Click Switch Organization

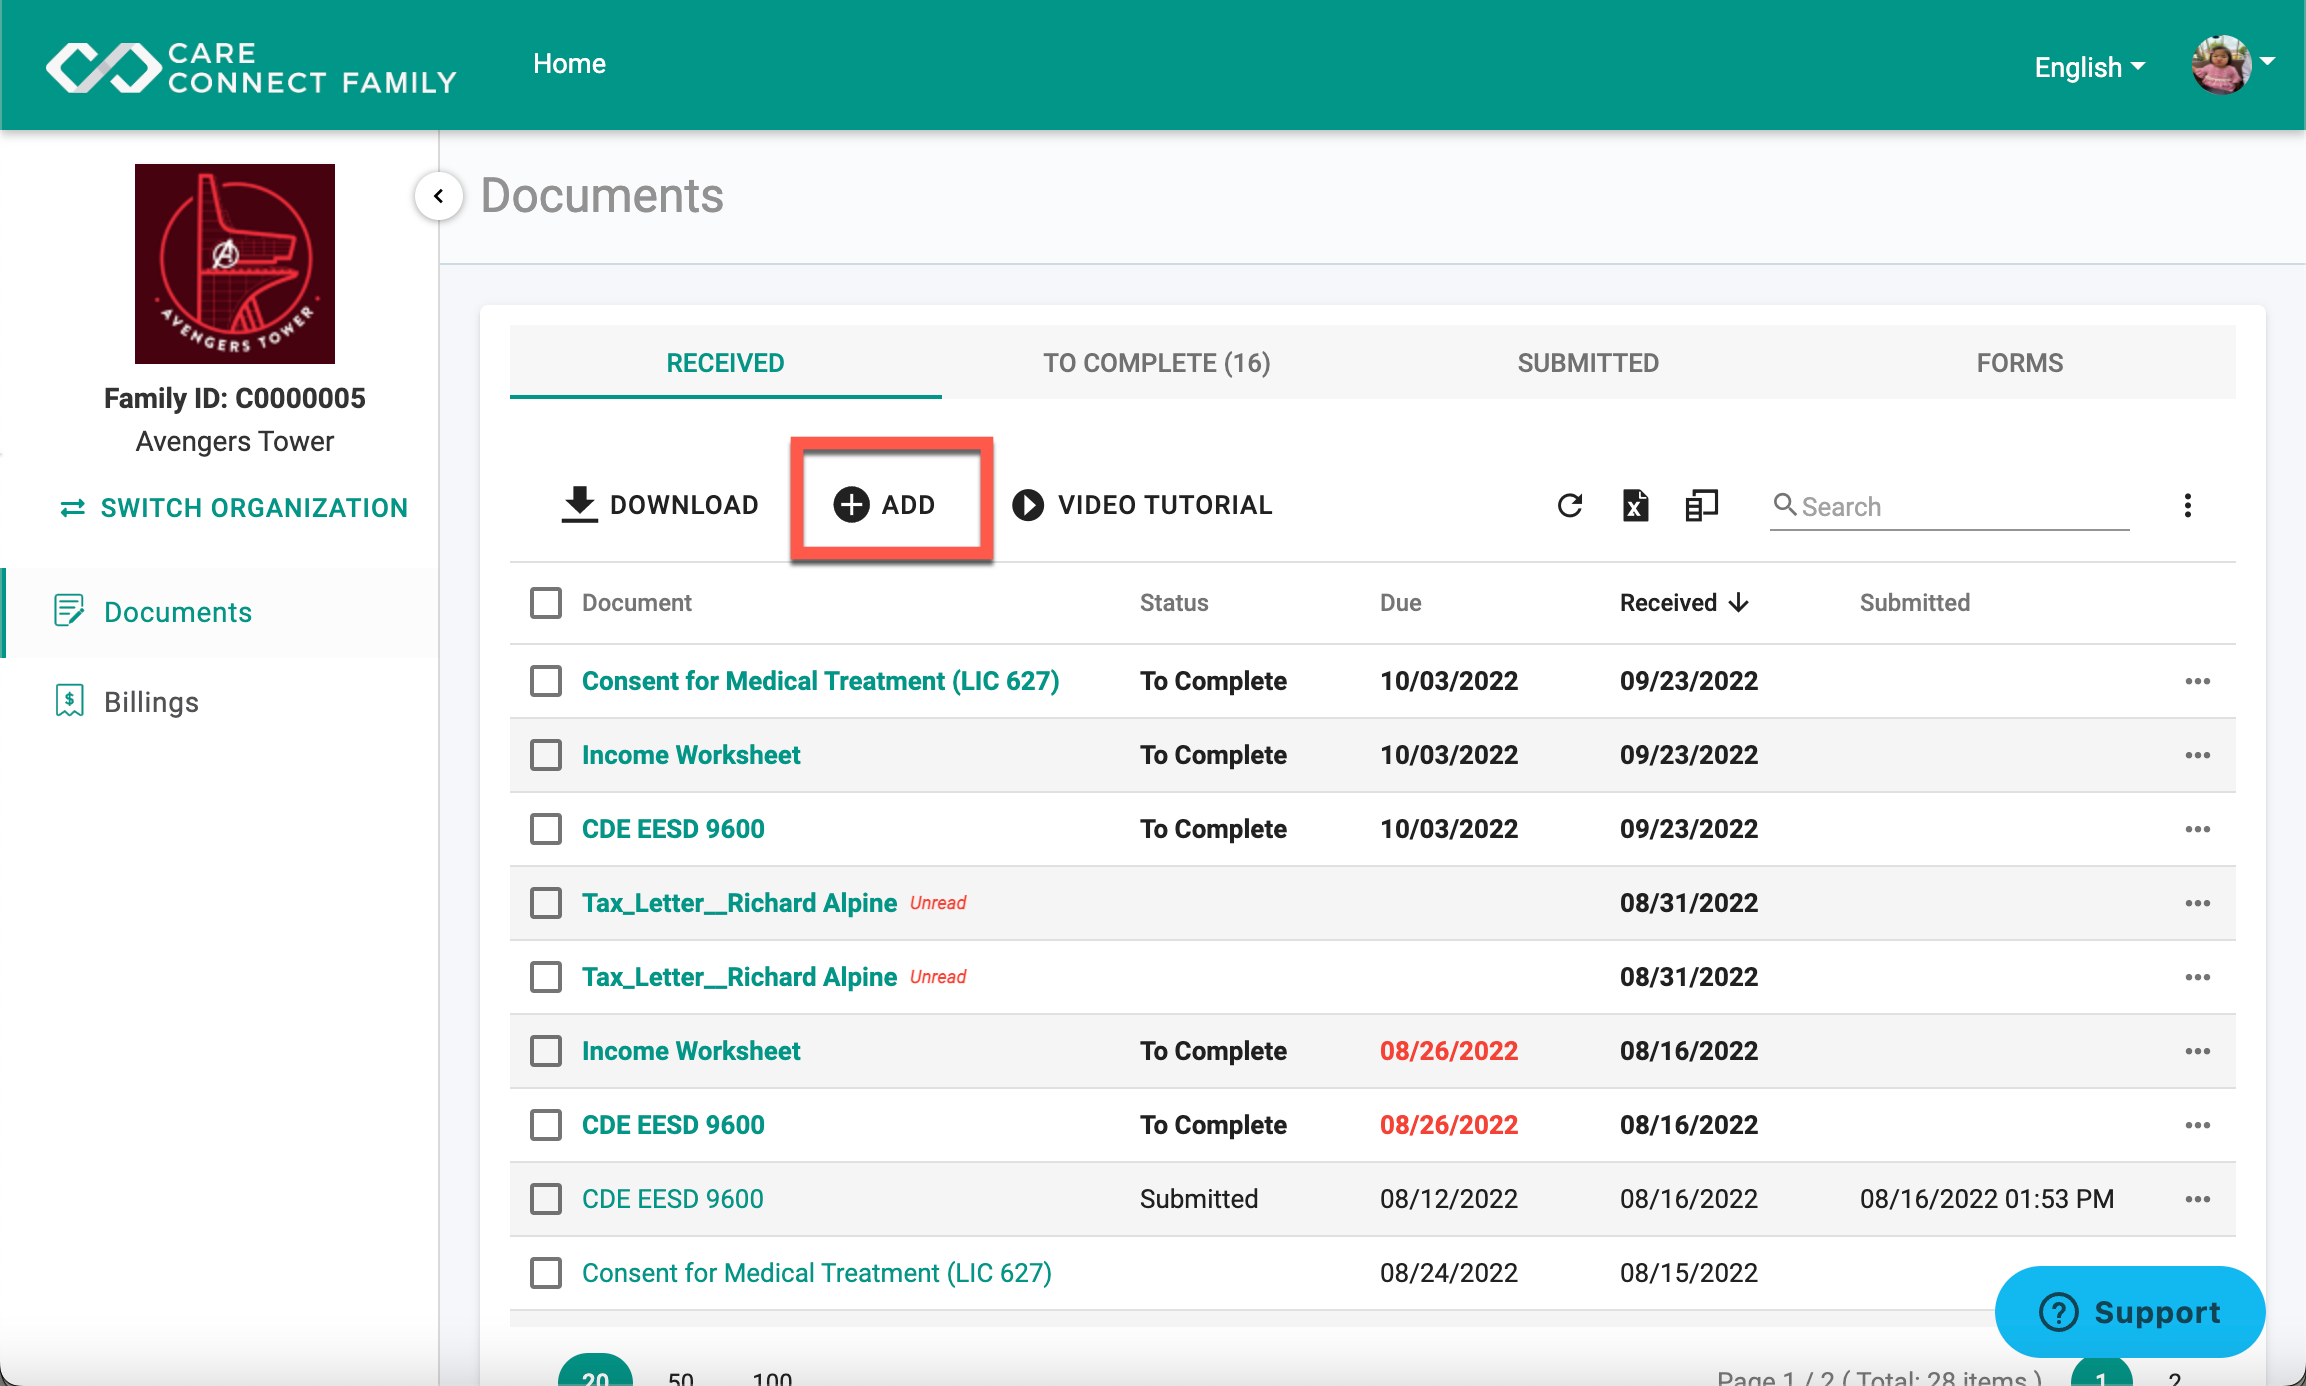point(234,508)
